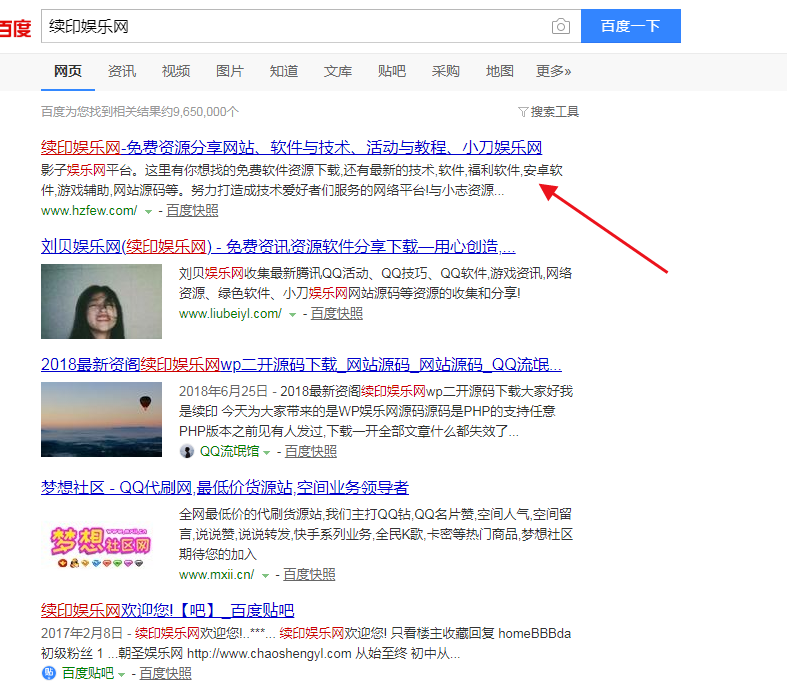Select the 网页 tab
Screen dimensions: 787x695
pyautogui.click(x=68, y=71)
